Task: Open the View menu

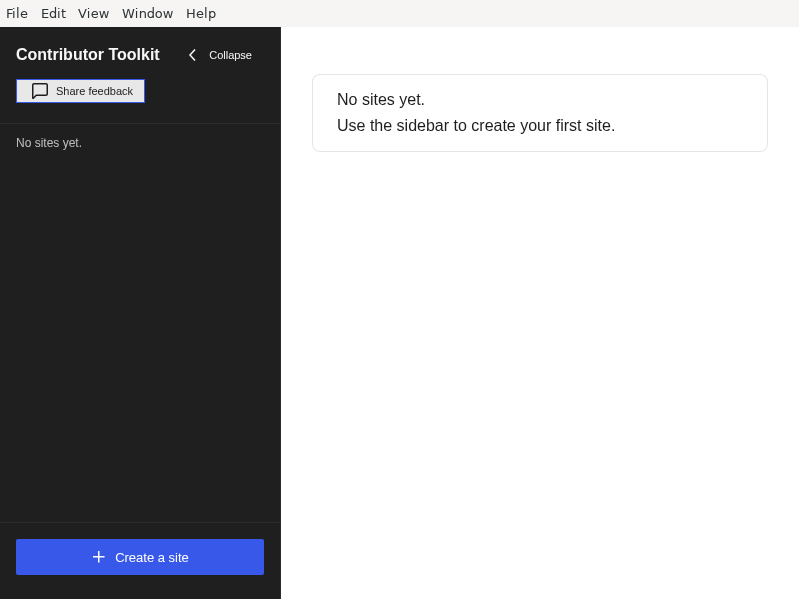Action: point(93,13)
